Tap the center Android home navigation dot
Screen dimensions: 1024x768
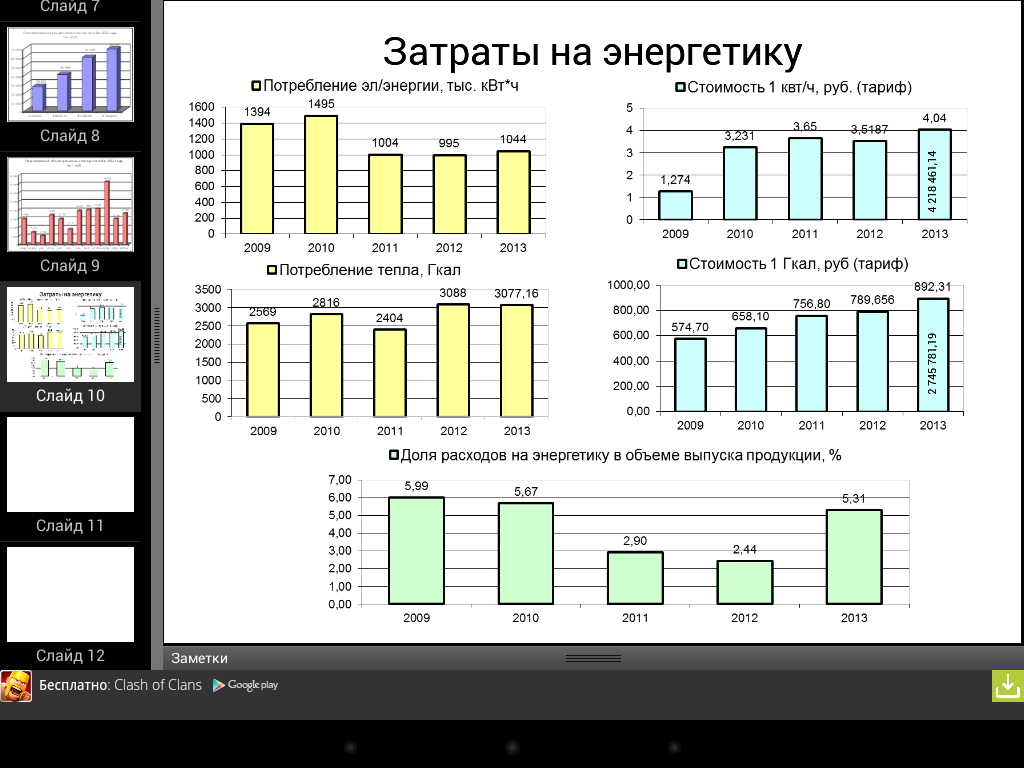pyautogui.click(x=512, y=747)
